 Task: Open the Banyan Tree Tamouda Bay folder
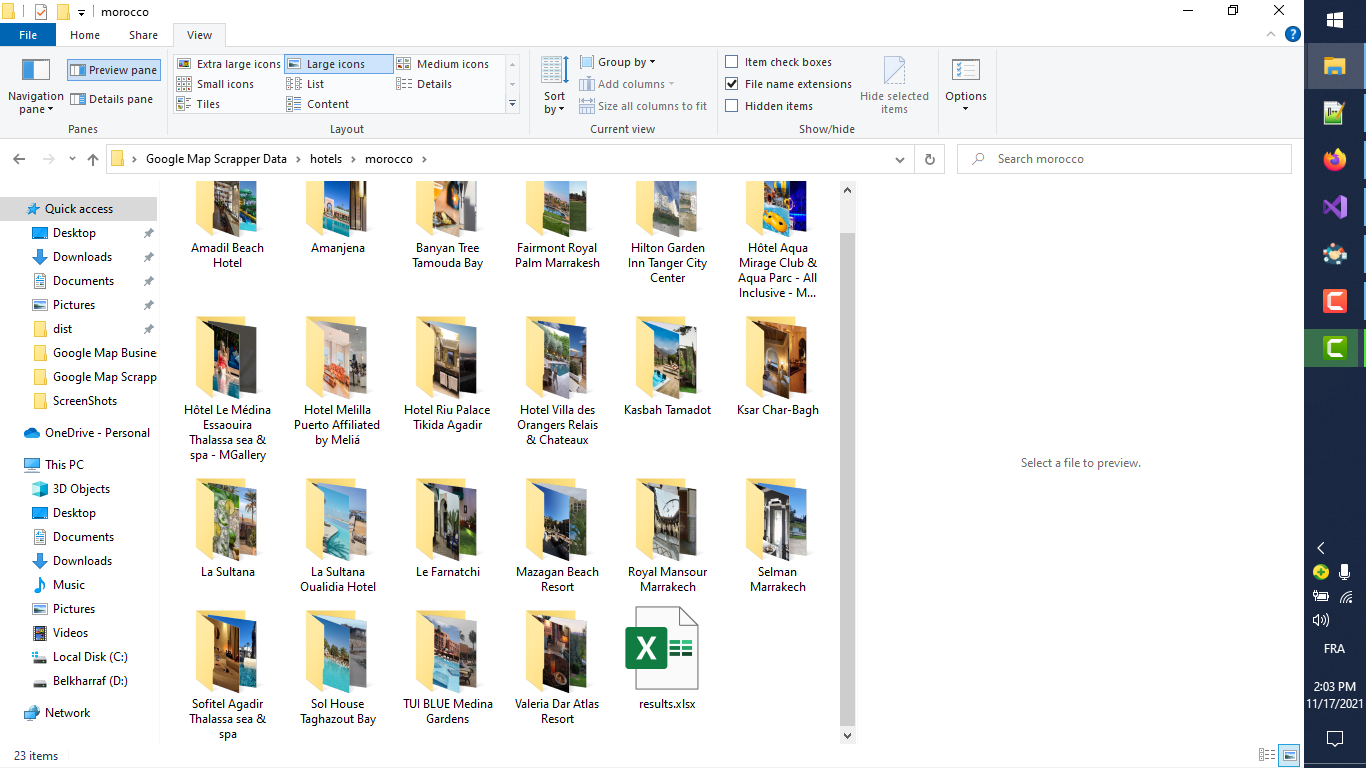click(448, 225)
